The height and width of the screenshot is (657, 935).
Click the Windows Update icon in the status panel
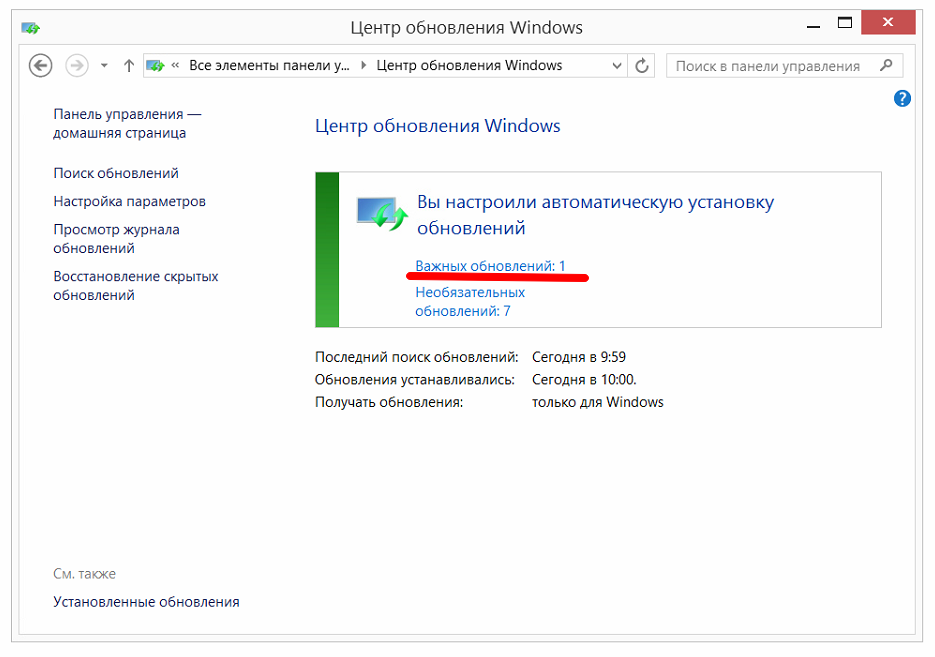pos(382,211)
